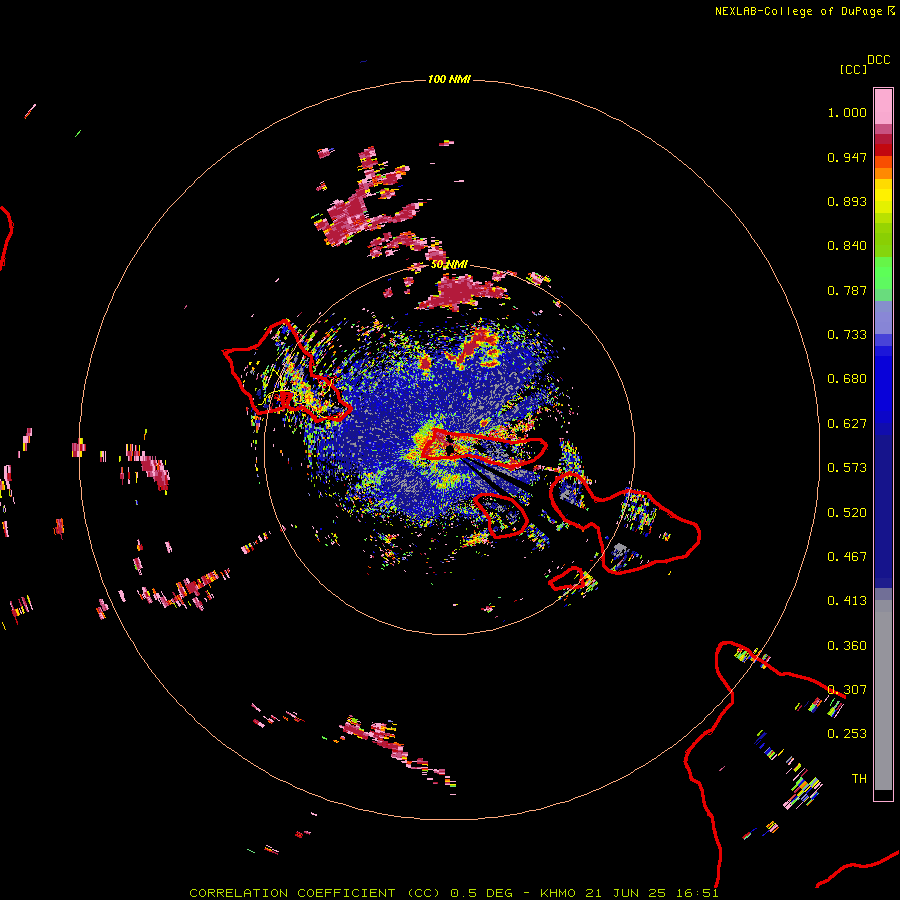Click the 0.467 color scale value
Viewport: 900px width, 900px height.
pos(847,557)
